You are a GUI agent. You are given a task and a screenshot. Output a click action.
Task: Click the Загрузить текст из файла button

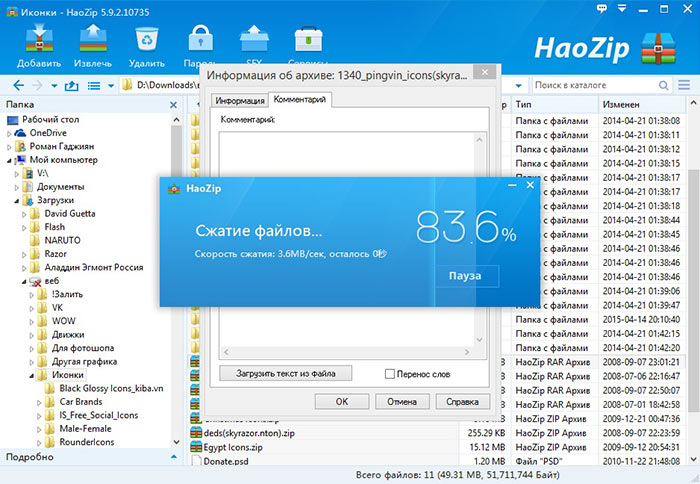(285, 373)
